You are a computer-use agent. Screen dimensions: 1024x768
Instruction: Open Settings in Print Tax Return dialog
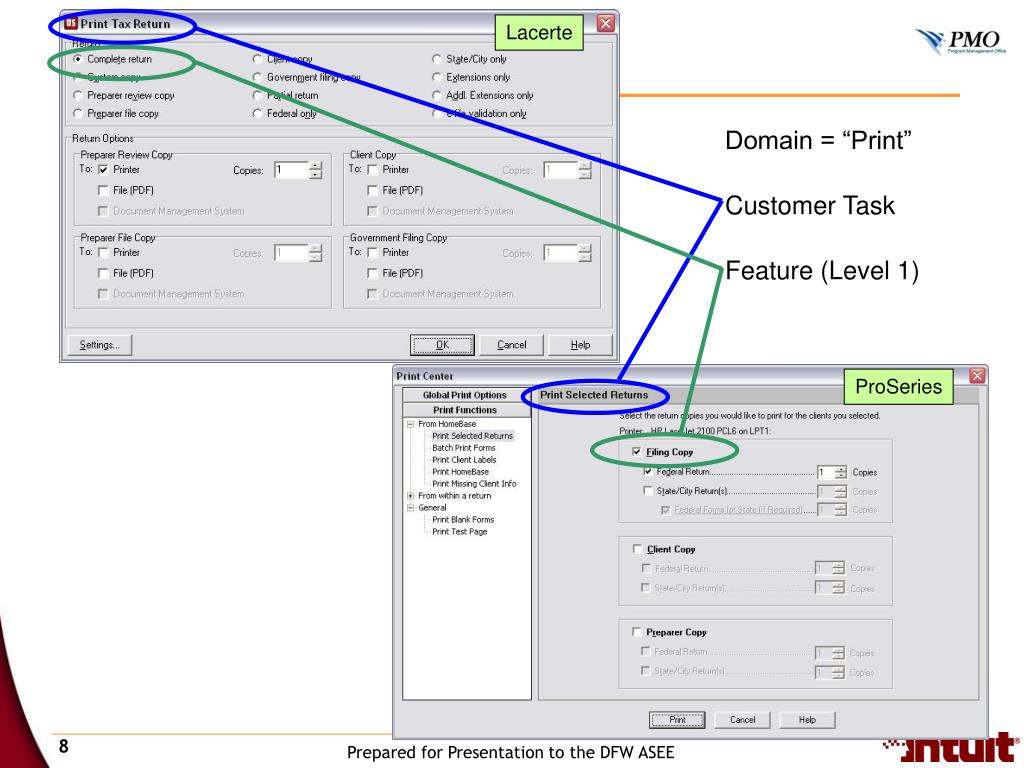point(100,345)
